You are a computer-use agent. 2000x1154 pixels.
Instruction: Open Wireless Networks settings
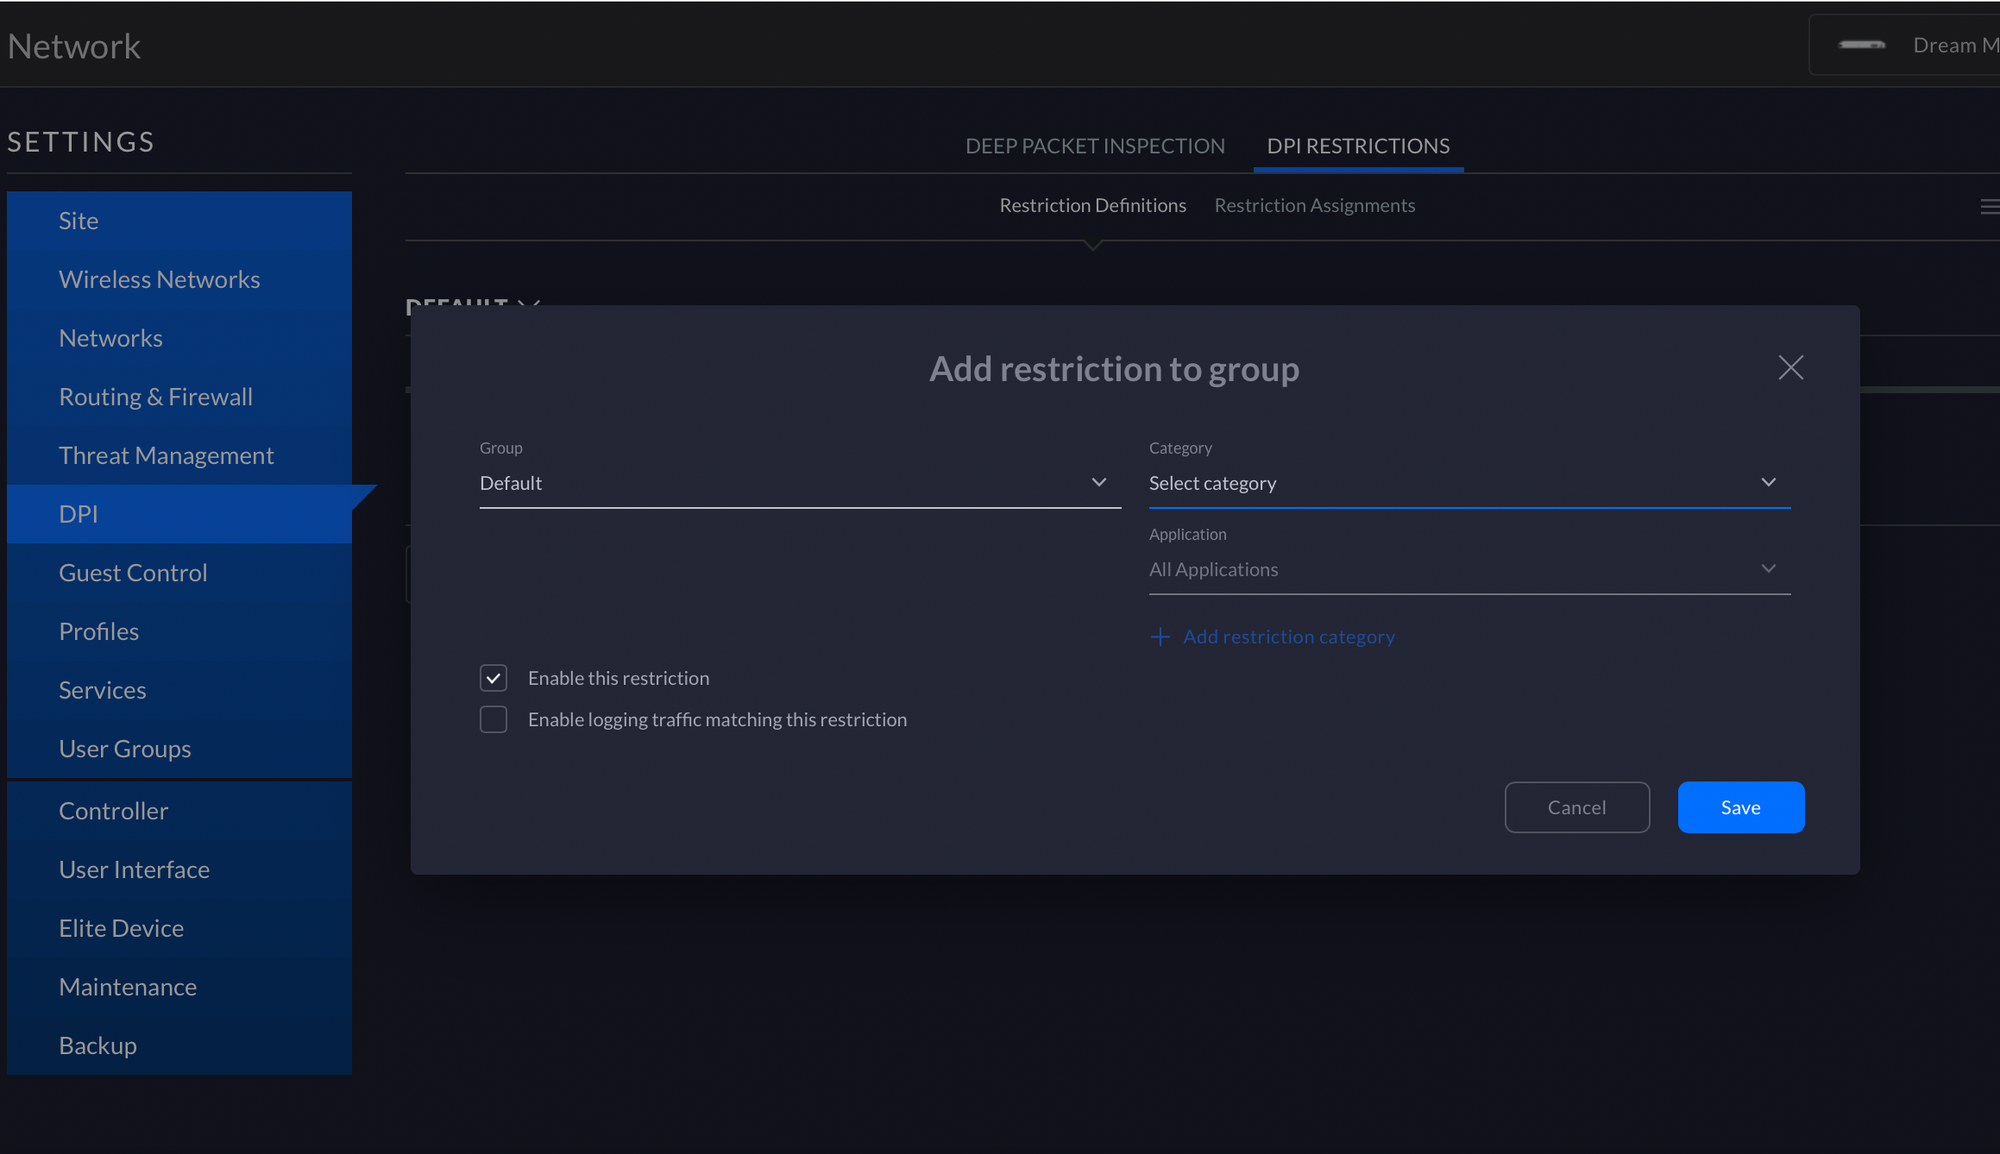click(x=179, y=279)
